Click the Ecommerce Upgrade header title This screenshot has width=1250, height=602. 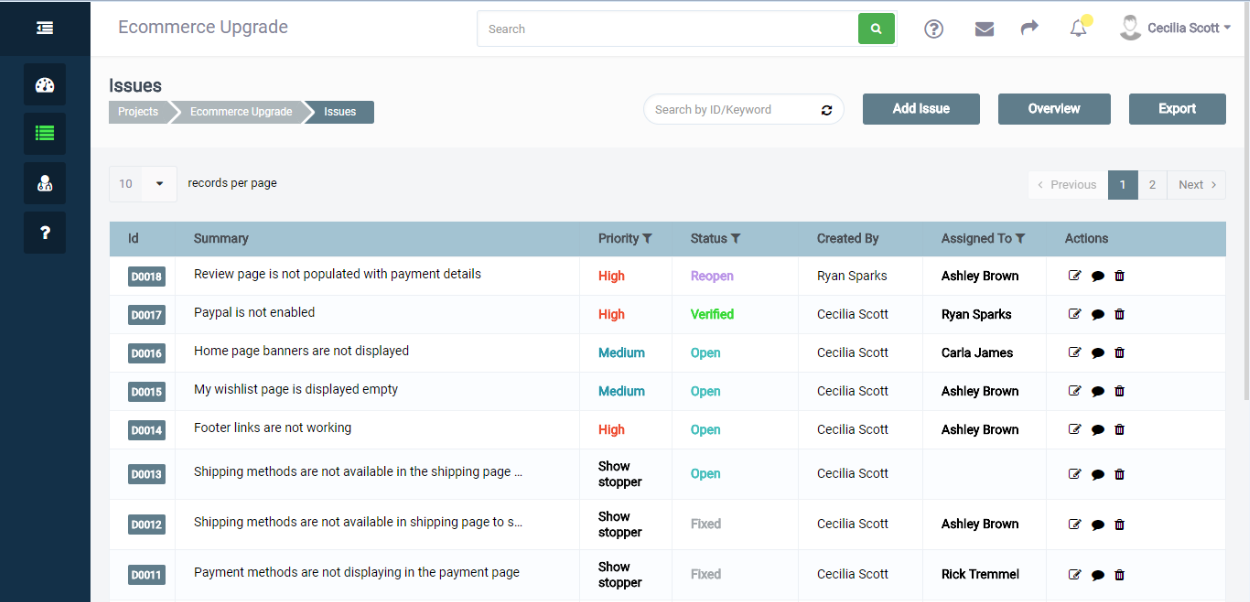tap(203, 27)
